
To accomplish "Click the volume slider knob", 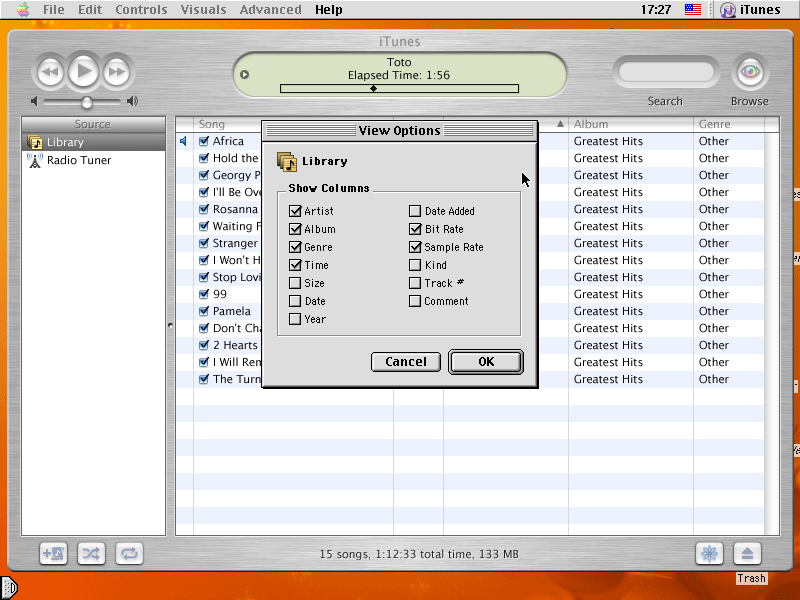I will coord(87,102).
